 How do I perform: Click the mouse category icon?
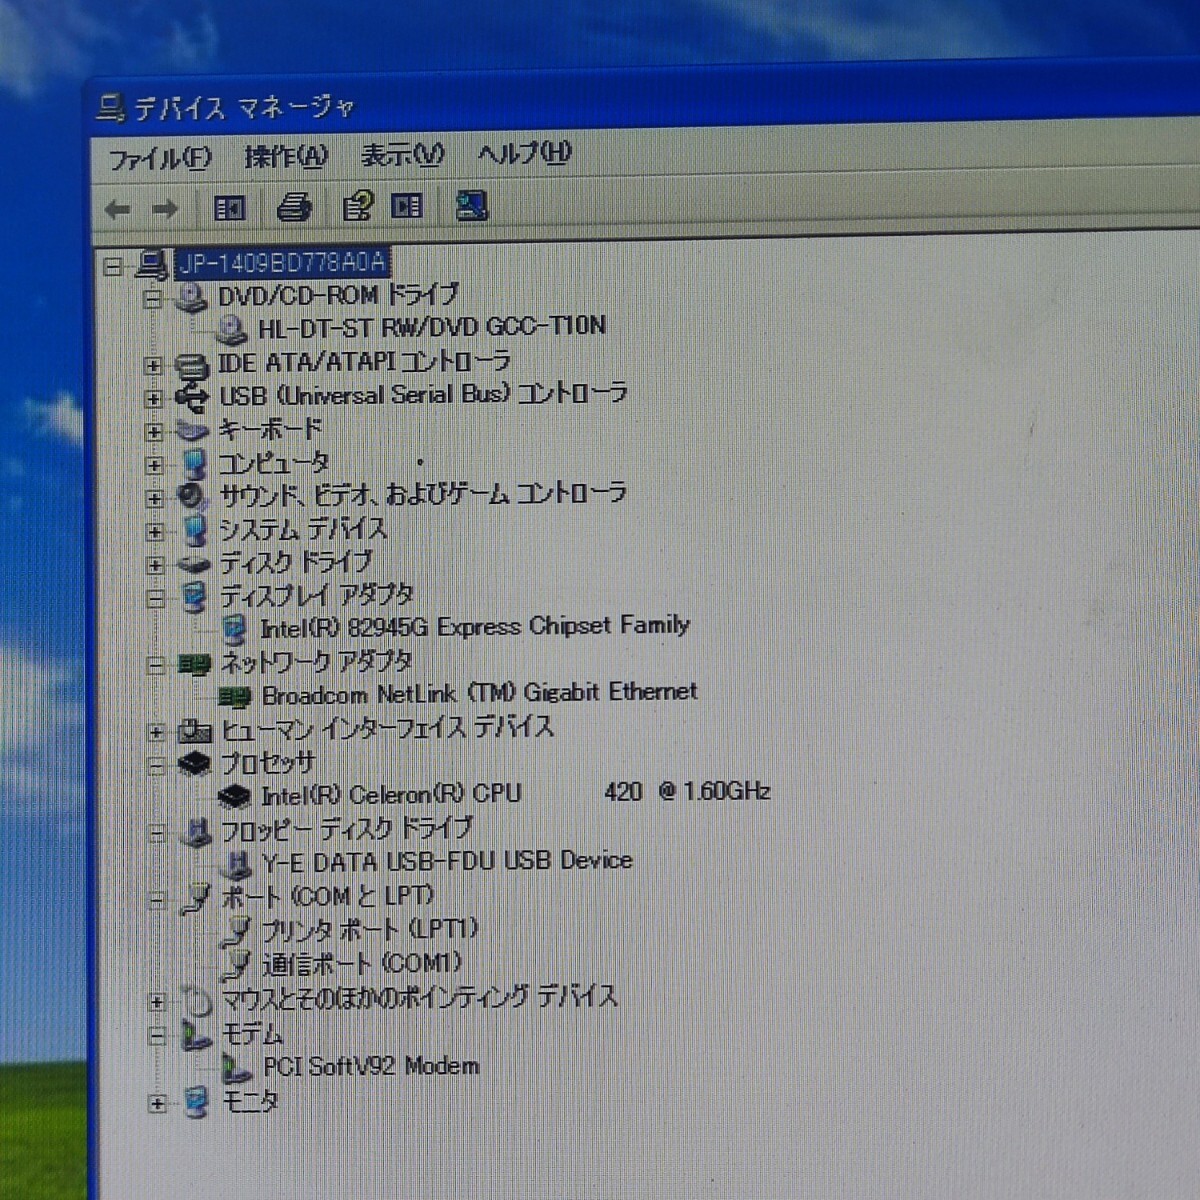198,1000
